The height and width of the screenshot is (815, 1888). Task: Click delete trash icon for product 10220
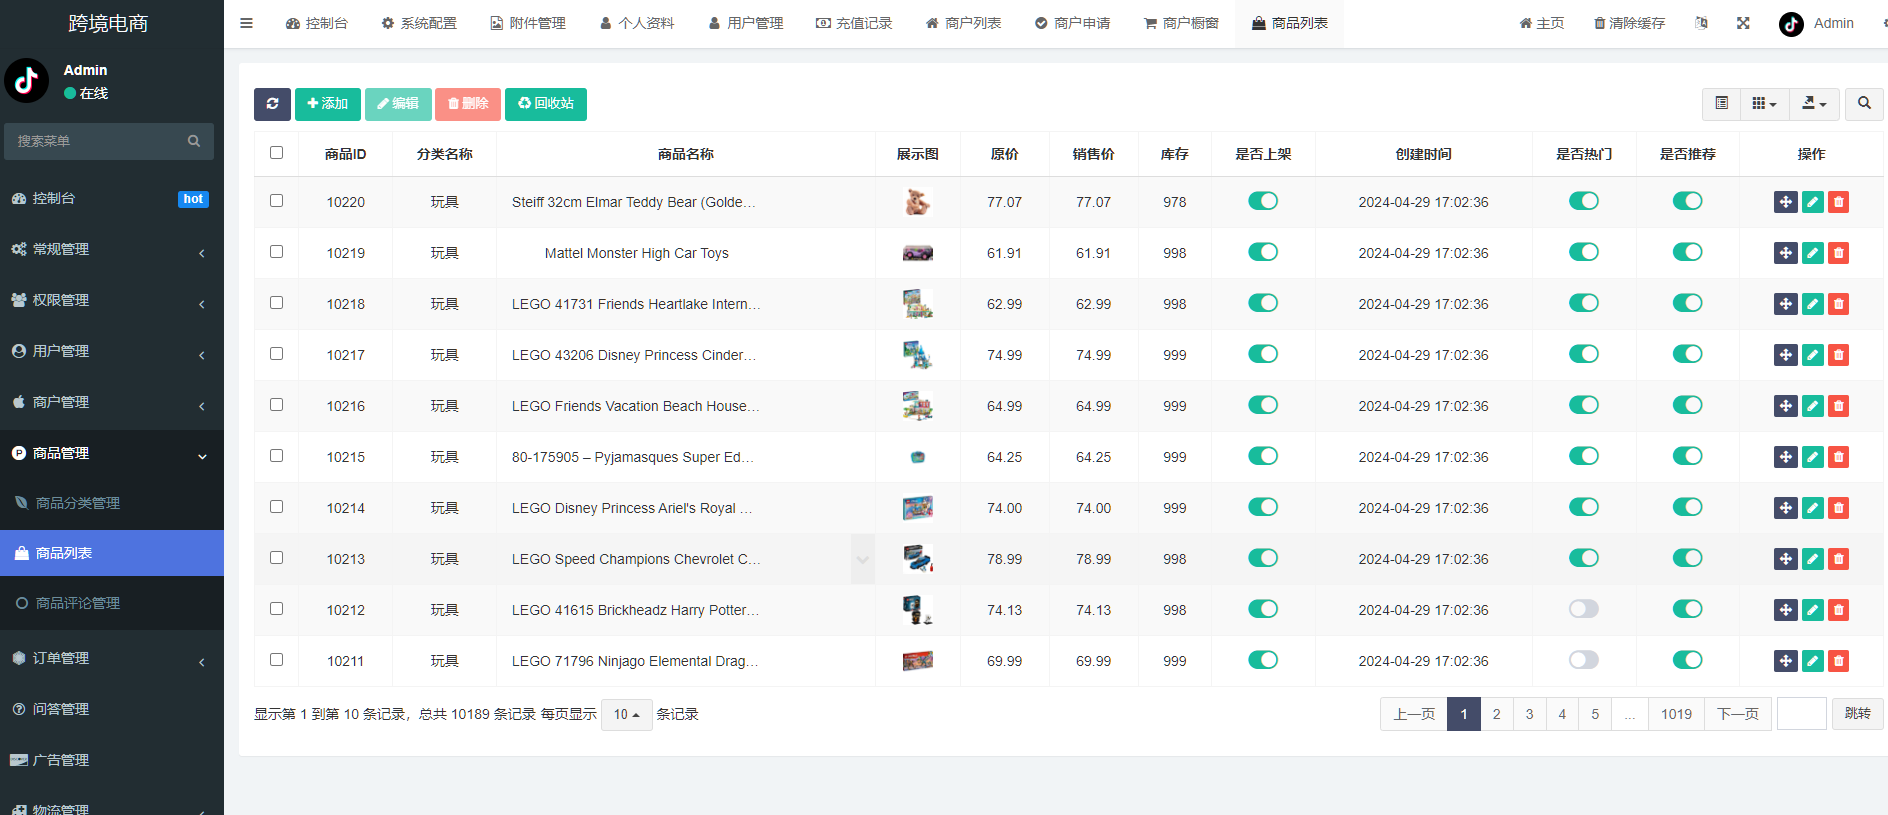tap(1838, 202)
